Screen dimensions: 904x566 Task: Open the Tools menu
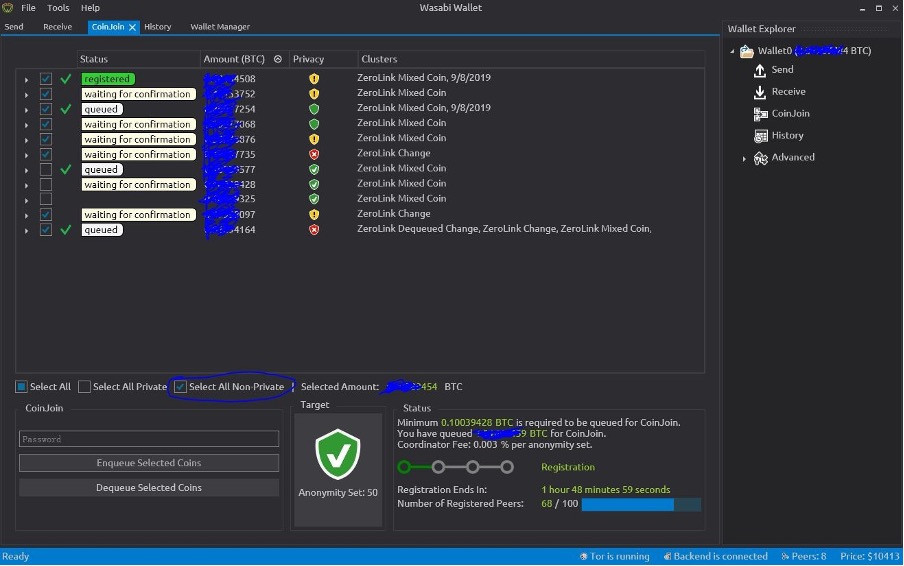coord(58,7)
